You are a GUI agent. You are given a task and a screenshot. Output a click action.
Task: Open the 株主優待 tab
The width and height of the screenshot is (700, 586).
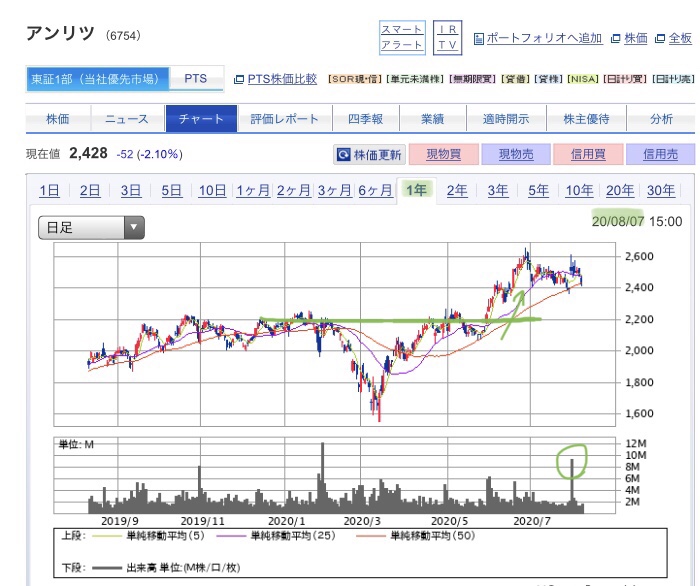coord(586,119)
